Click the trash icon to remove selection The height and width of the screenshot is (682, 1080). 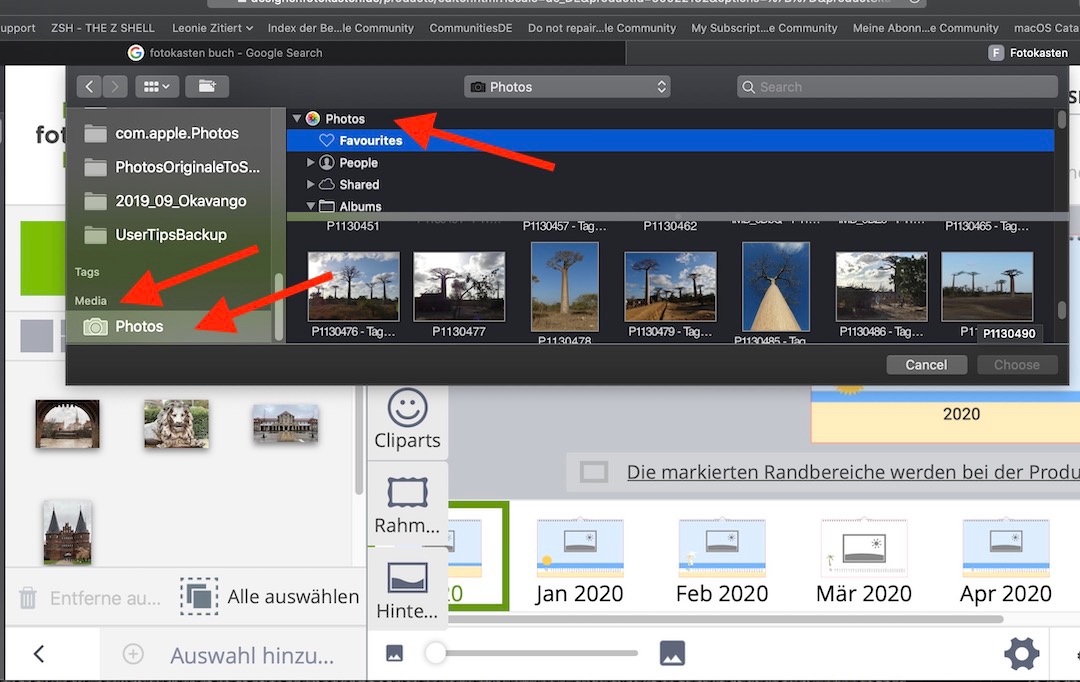(29, 598)
